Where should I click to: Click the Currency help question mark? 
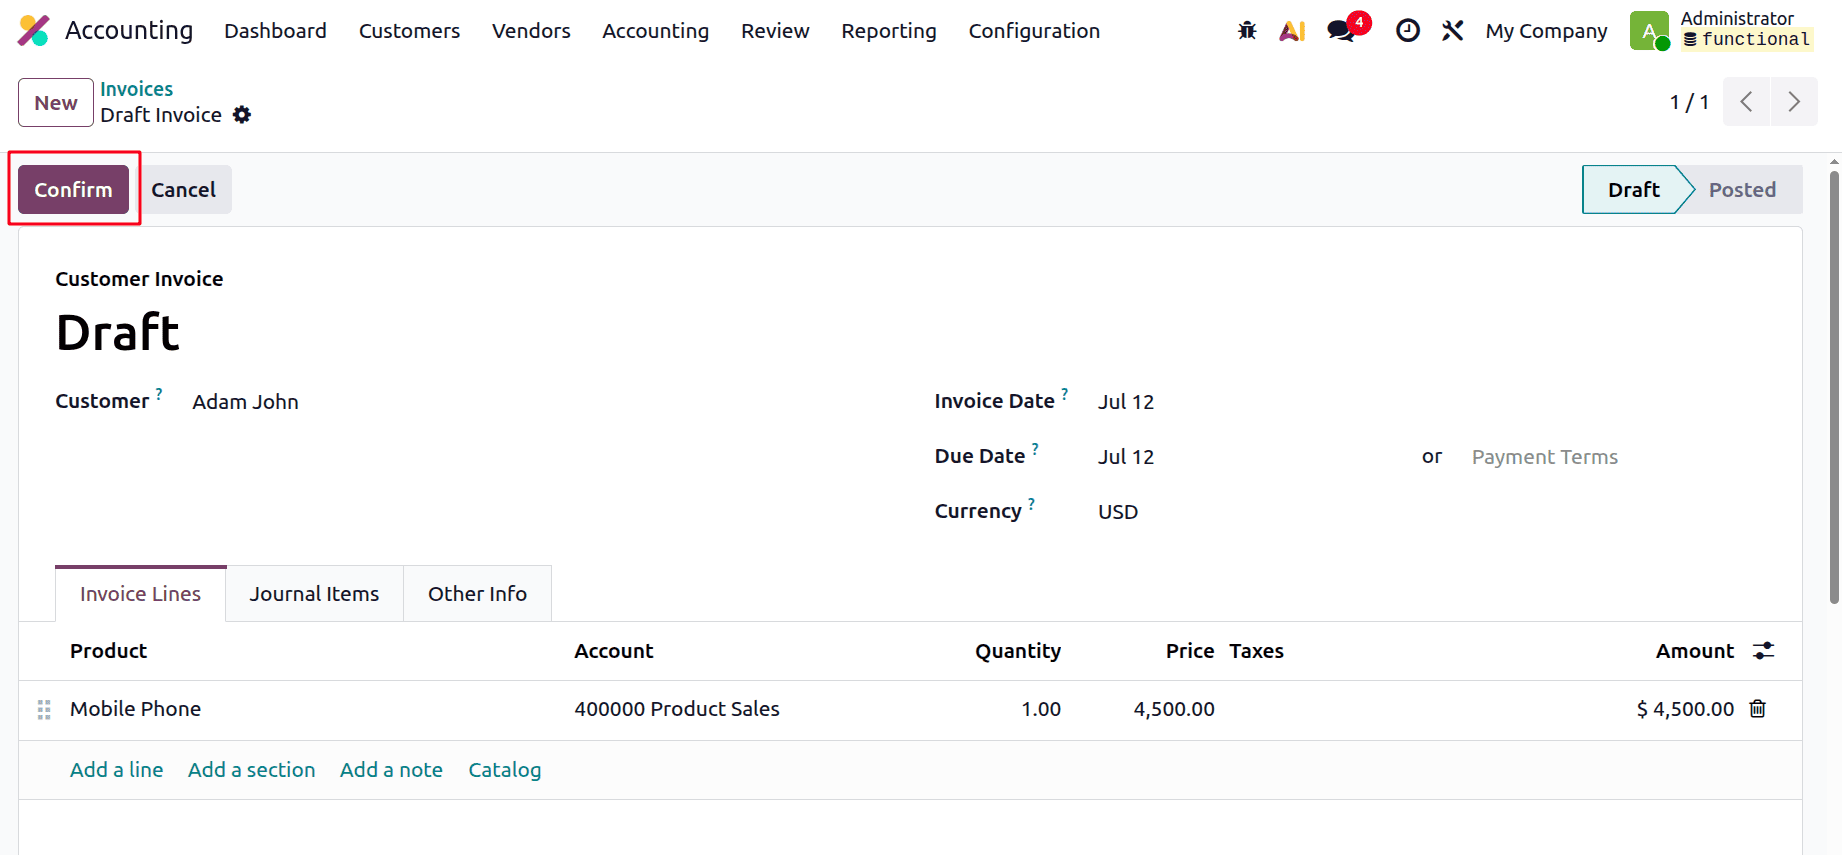click(x=1031, y=504)
